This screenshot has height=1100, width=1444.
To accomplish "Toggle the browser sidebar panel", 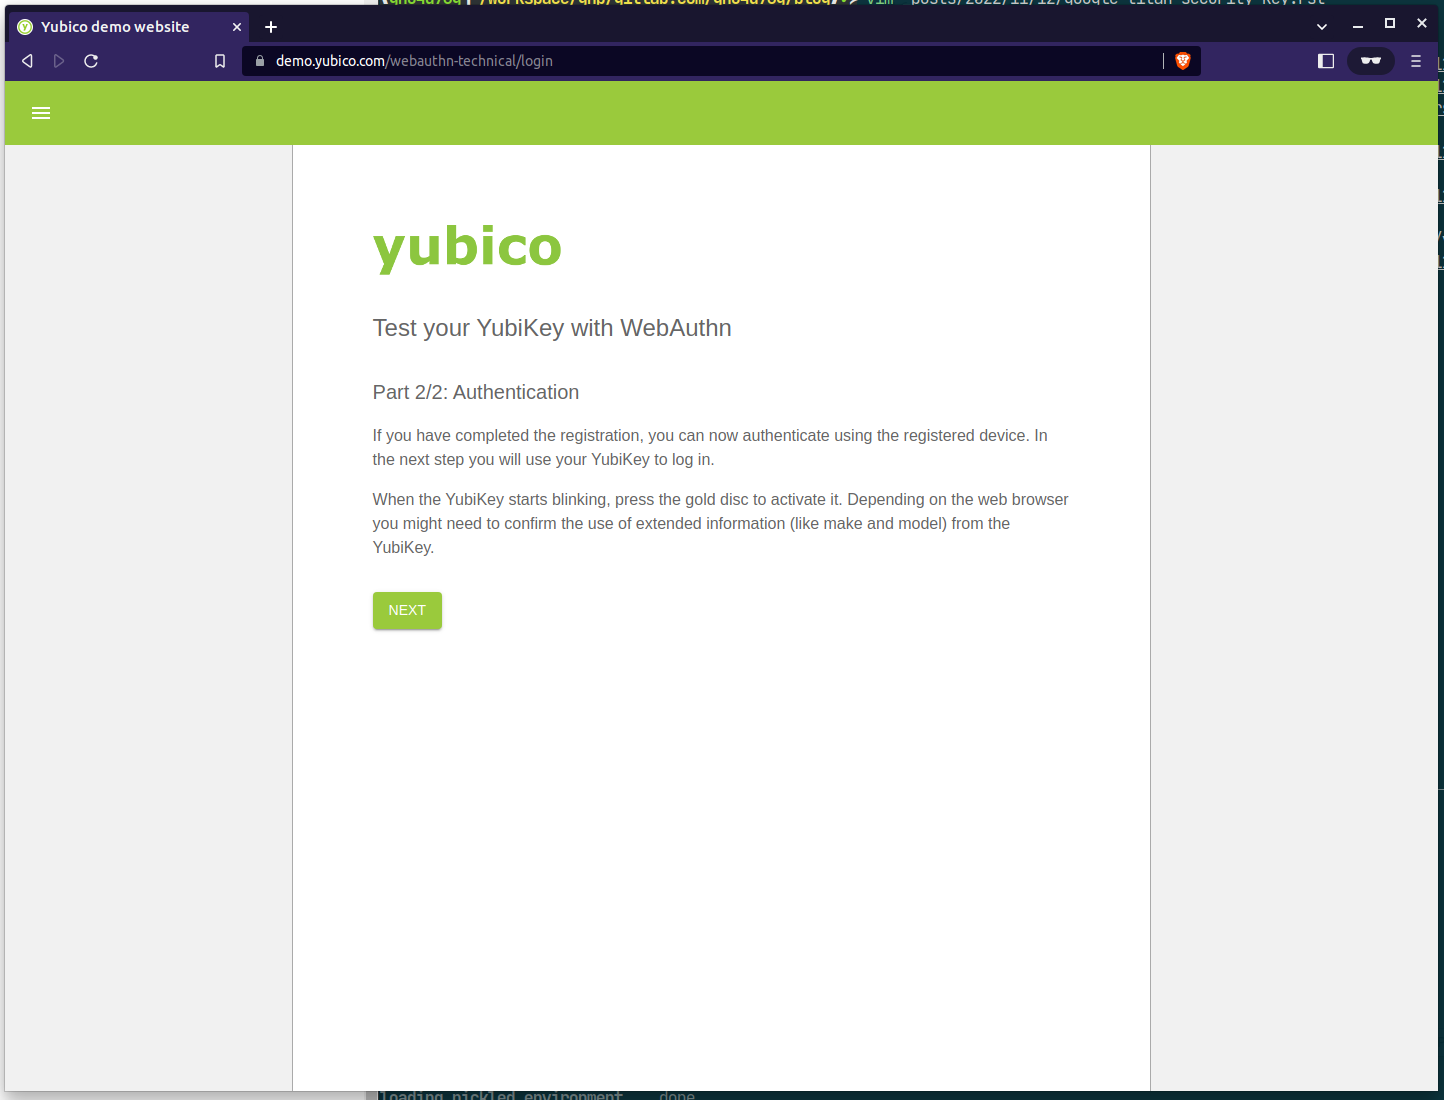I will [x=1326, y=61].
